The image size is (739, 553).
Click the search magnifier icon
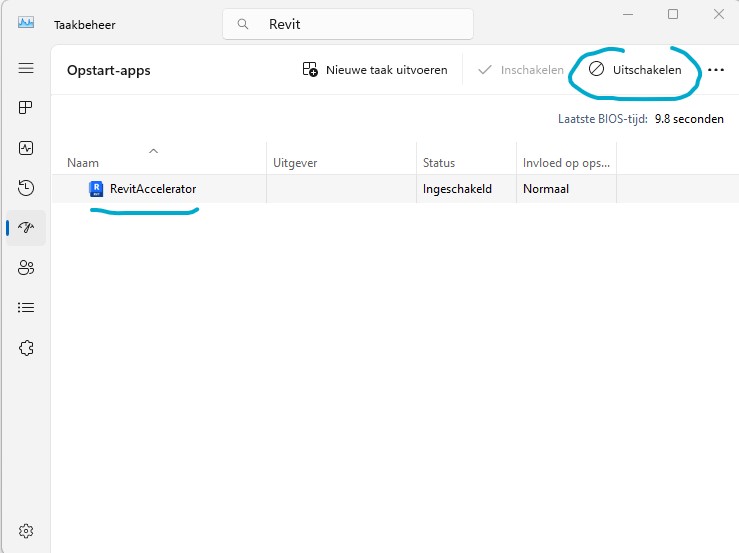(x=243, y=24)
